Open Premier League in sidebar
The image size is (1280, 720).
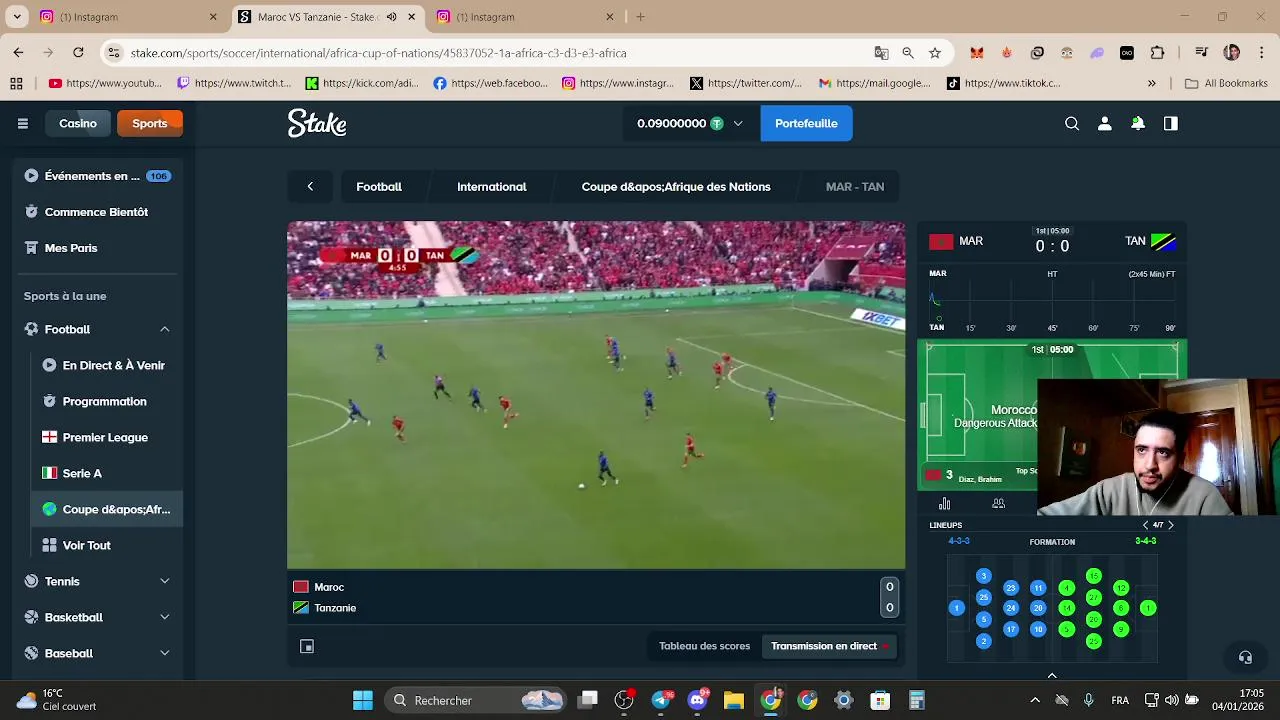107,437
